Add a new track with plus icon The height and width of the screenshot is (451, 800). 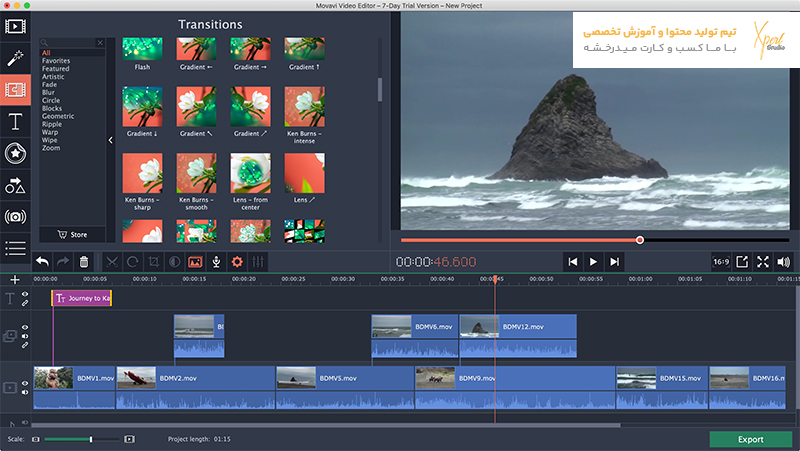tap(15, 280)
